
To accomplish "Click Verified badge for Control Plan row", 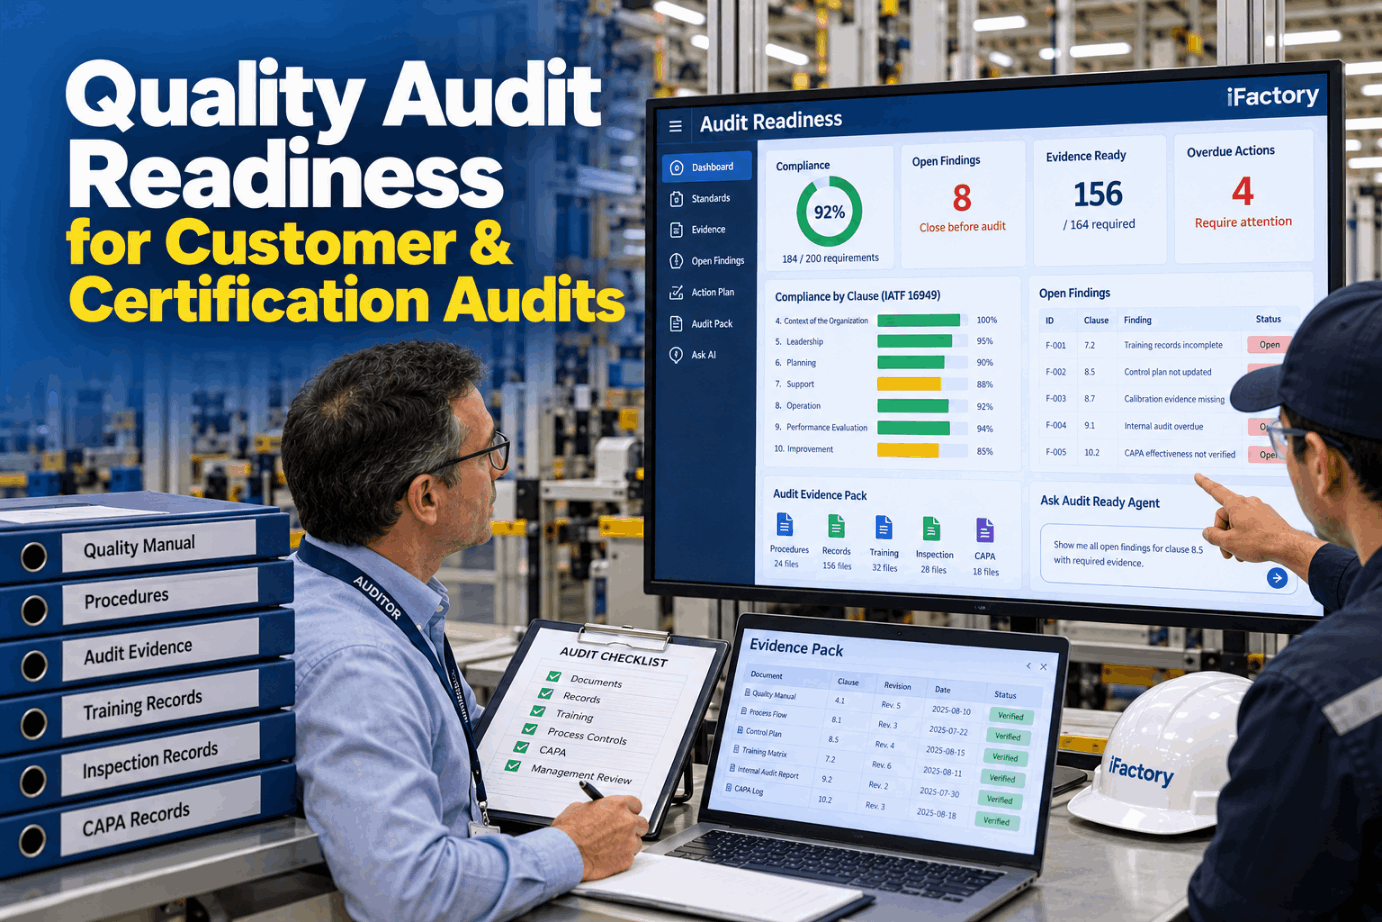I will click(1005, 758).
